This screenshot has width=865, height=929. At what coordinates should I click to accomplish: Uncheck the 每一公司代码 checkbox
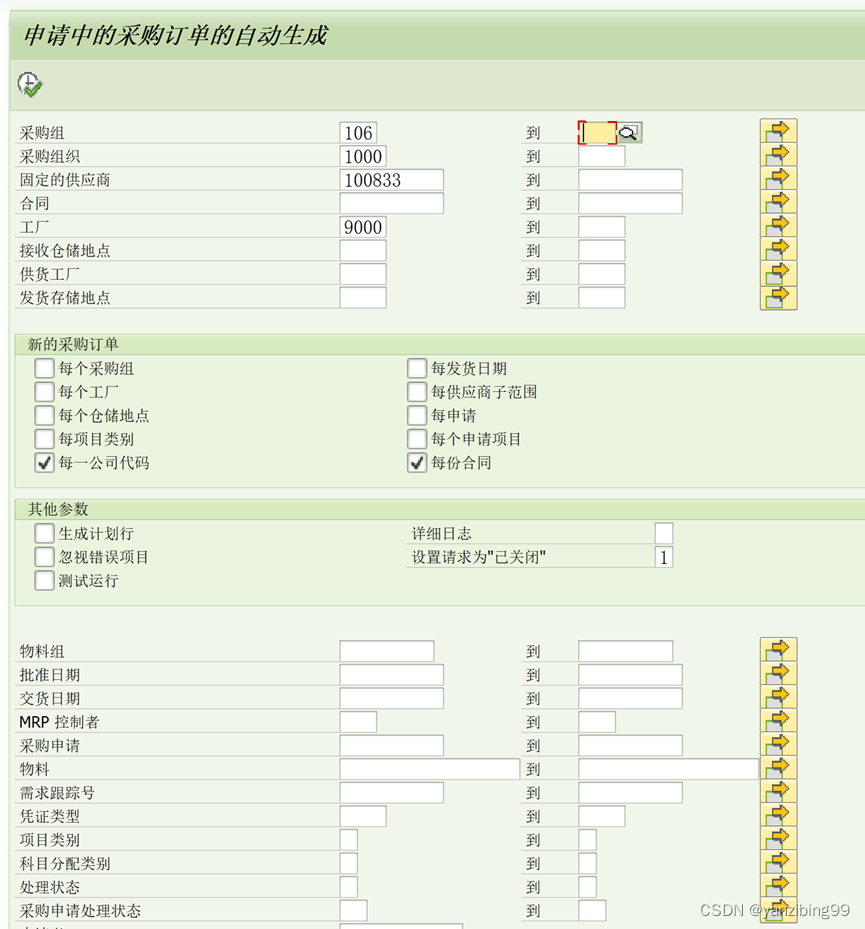click(44, 462)
